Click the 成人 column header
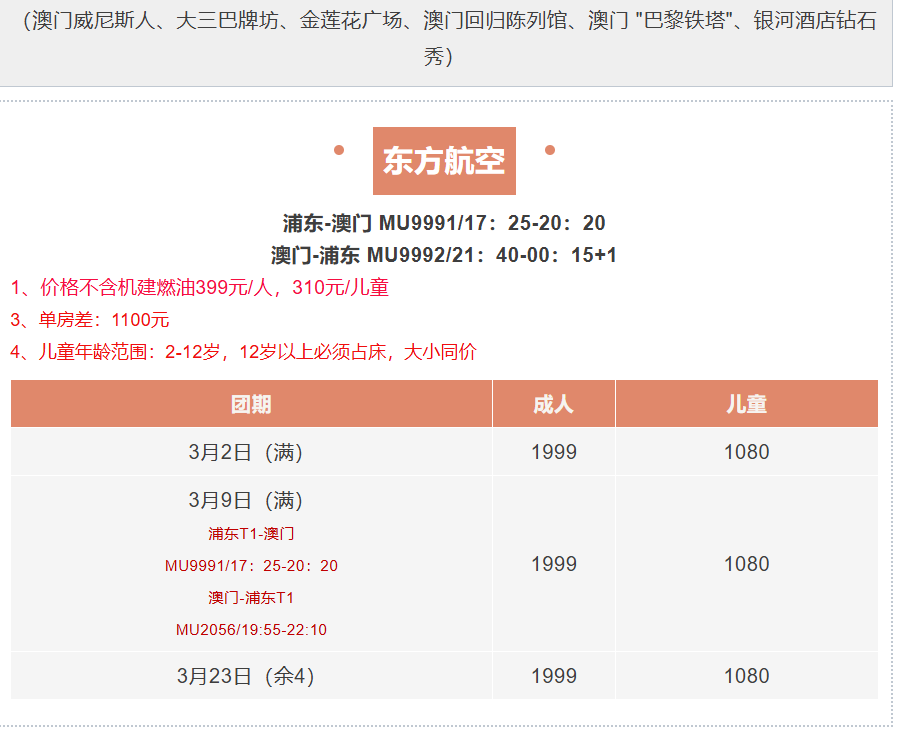 [x=554, y=404]
